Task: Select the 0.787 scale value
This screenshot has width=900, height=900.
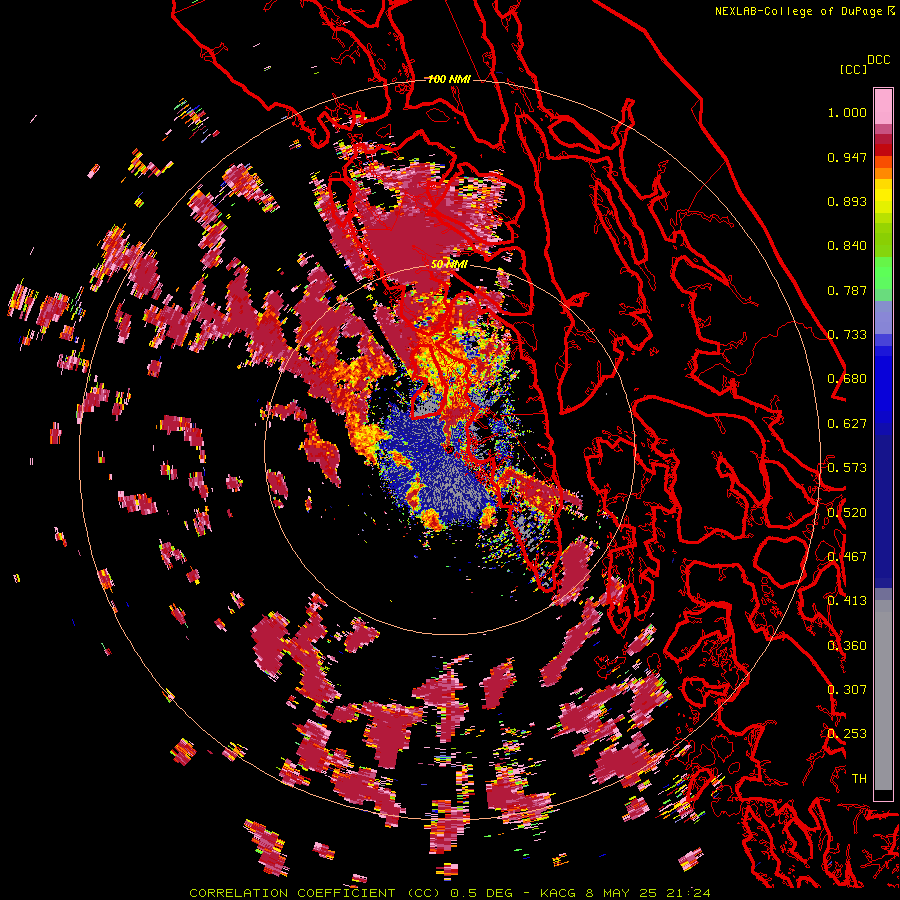Action: tap(847, 290)
